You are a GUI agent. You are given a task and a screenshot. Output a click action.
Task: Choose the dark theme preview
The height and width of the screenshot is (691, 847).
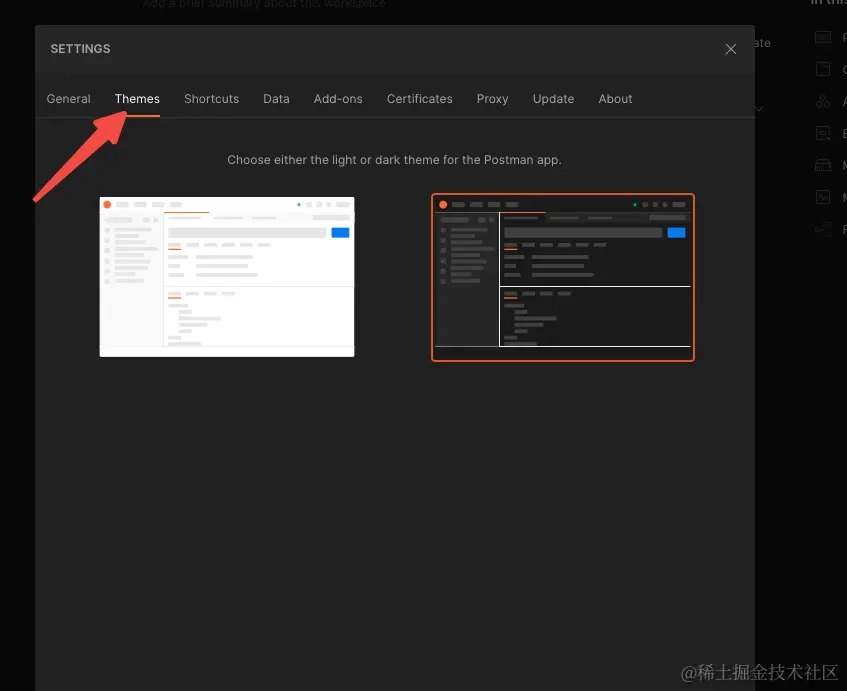pyautogui.click(x=563, y=277)
